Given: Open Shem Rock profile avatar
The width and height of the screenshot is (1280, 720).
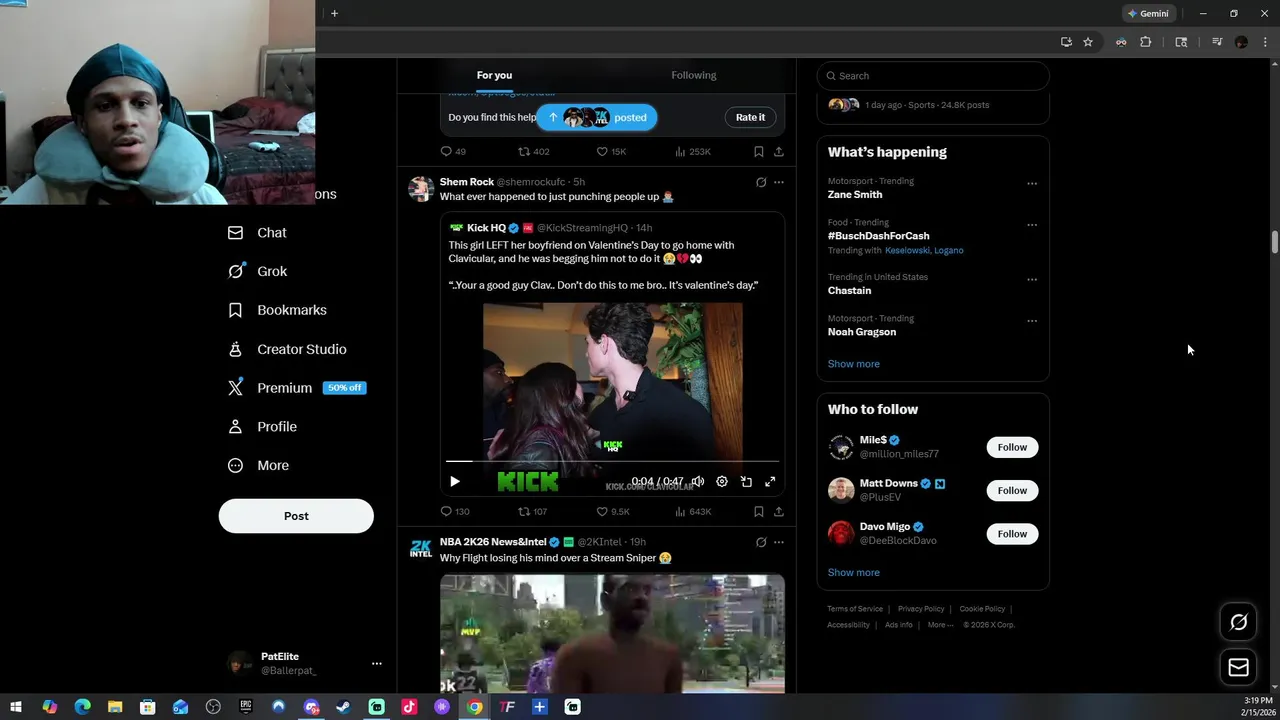Looking at the screenshot, I should [x=421, y=189].
